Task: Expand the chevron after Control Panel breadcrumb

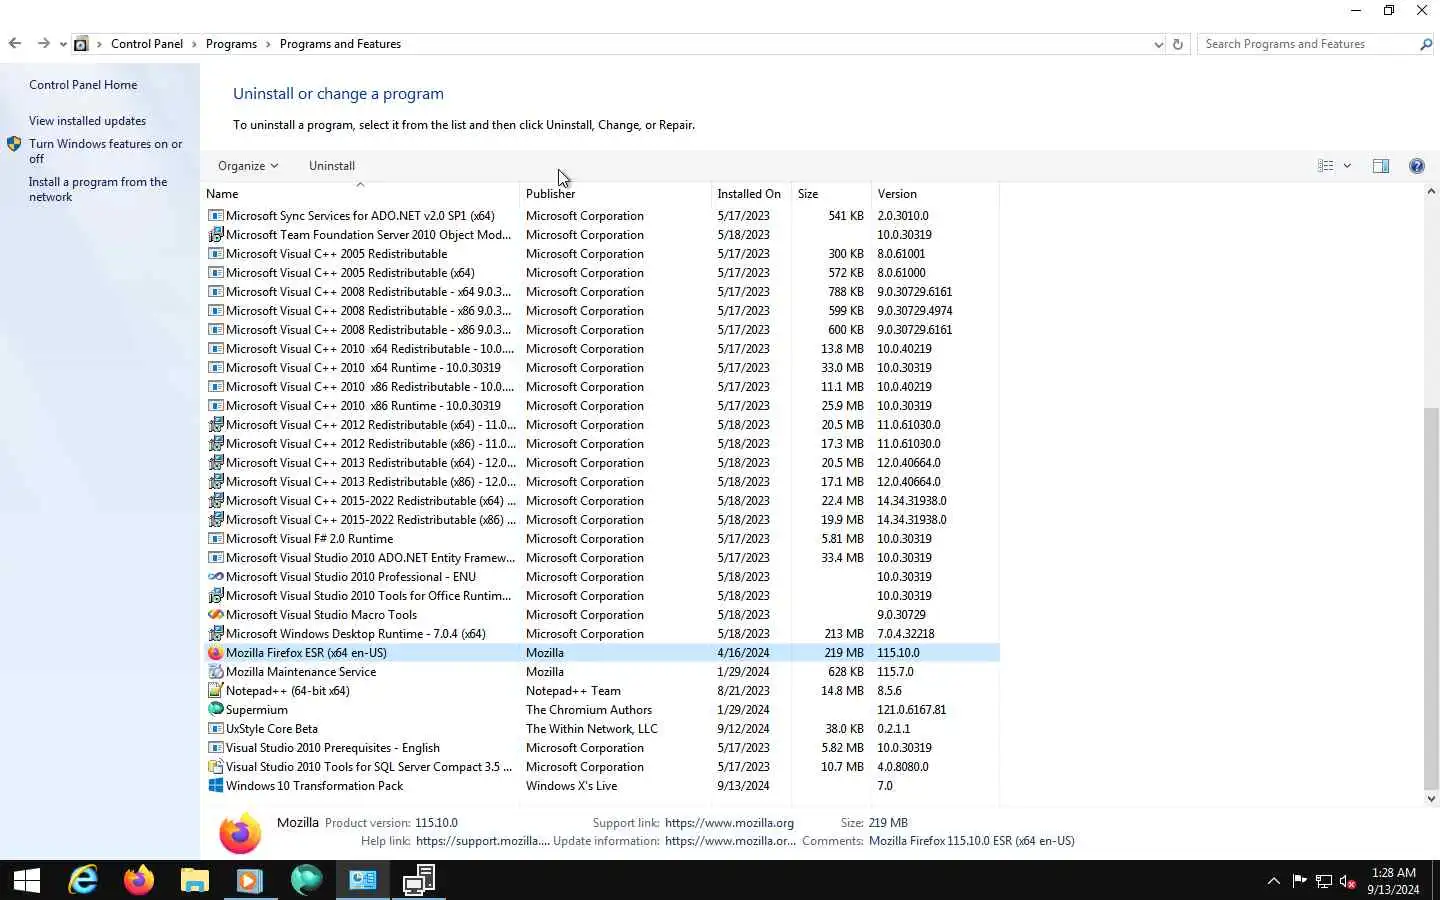Action: pyautogui.click(x=195, y=44)
